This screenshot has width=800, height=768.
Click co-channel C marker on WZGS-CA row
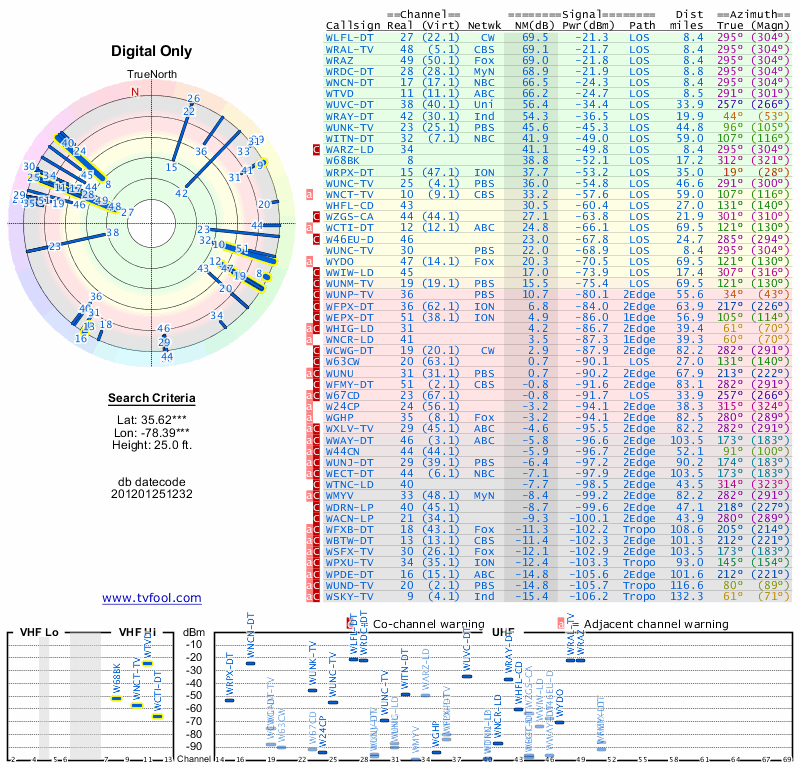[x=316, y=216]
